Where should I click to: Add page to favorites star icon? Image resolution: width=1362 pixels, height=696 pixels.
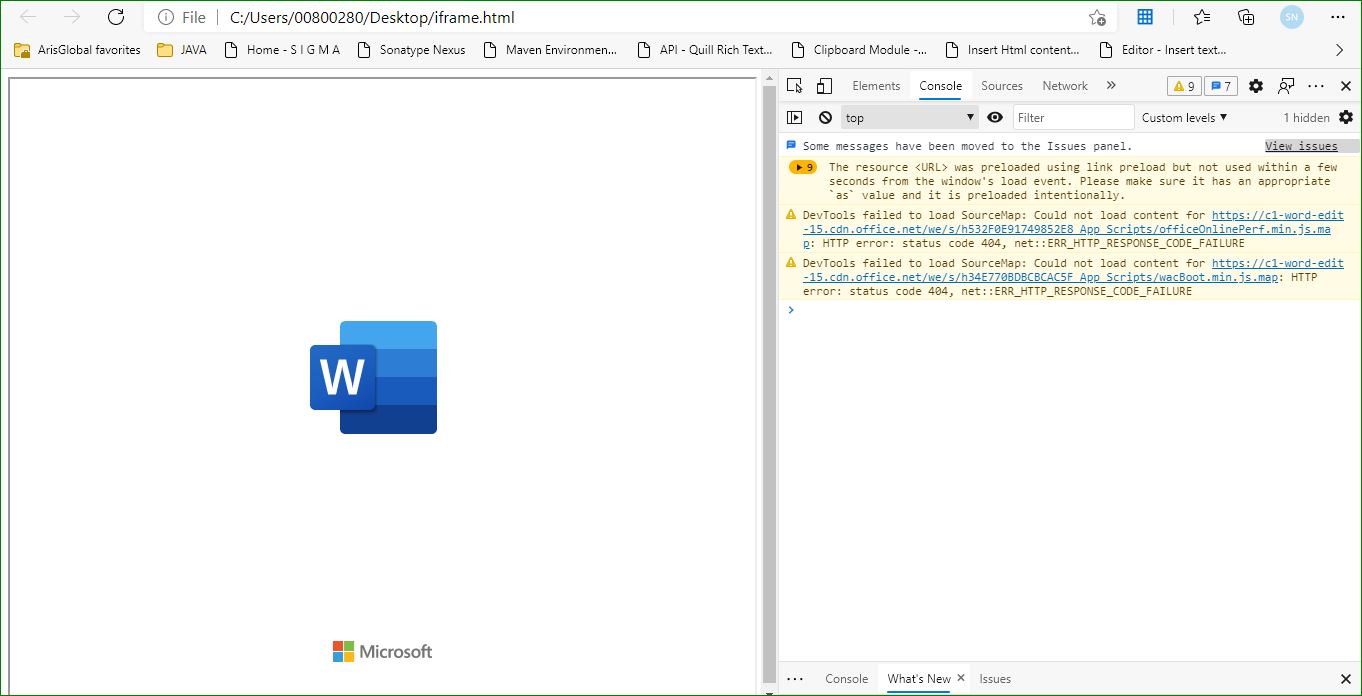(x=1097, y=17)
